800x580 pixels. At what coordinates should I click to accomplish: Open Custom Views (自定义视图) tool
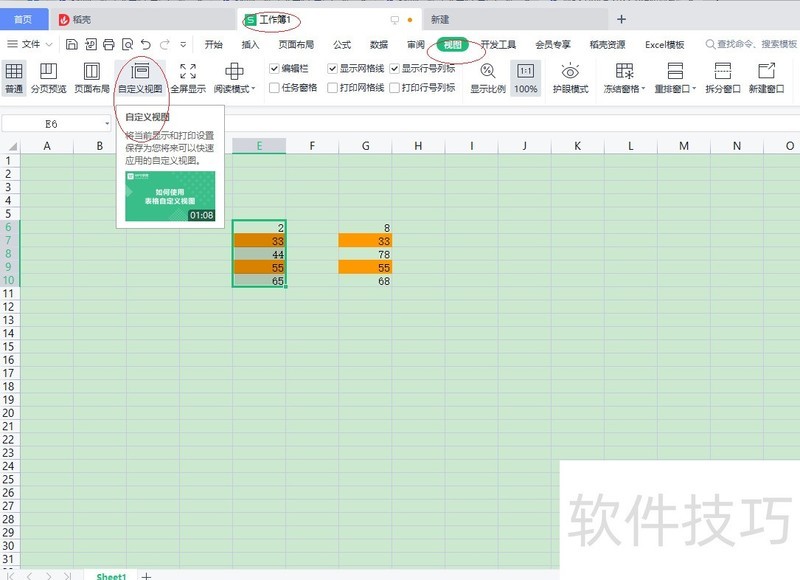tap(140, 77)
